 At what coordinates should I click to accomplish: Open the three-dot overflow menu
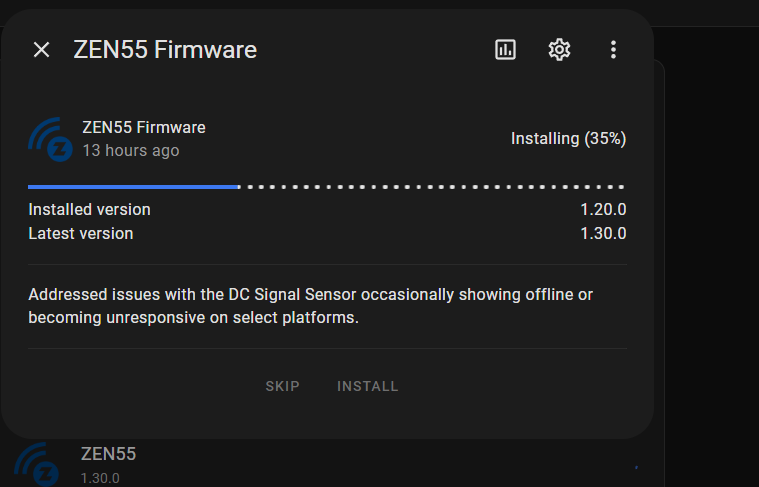(x=613, y=50)
